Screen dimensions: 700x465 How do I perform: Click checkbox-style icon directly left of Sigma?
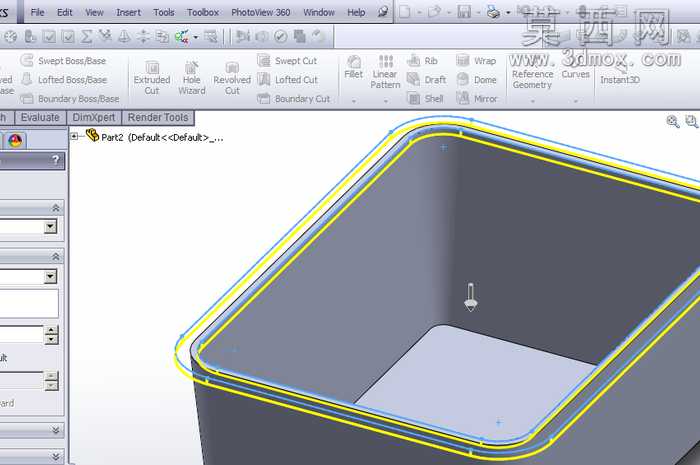click(68, 37)
